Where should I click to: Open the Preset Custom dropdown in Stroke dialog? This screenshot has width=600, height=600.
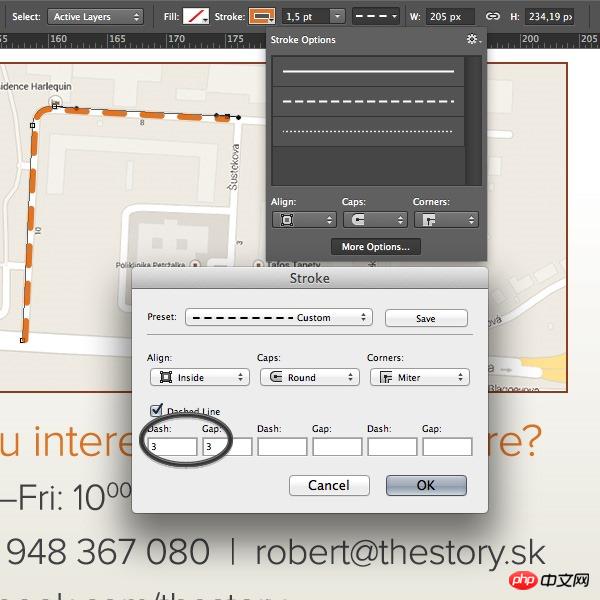pyautogui.click(x=279, y=318)
